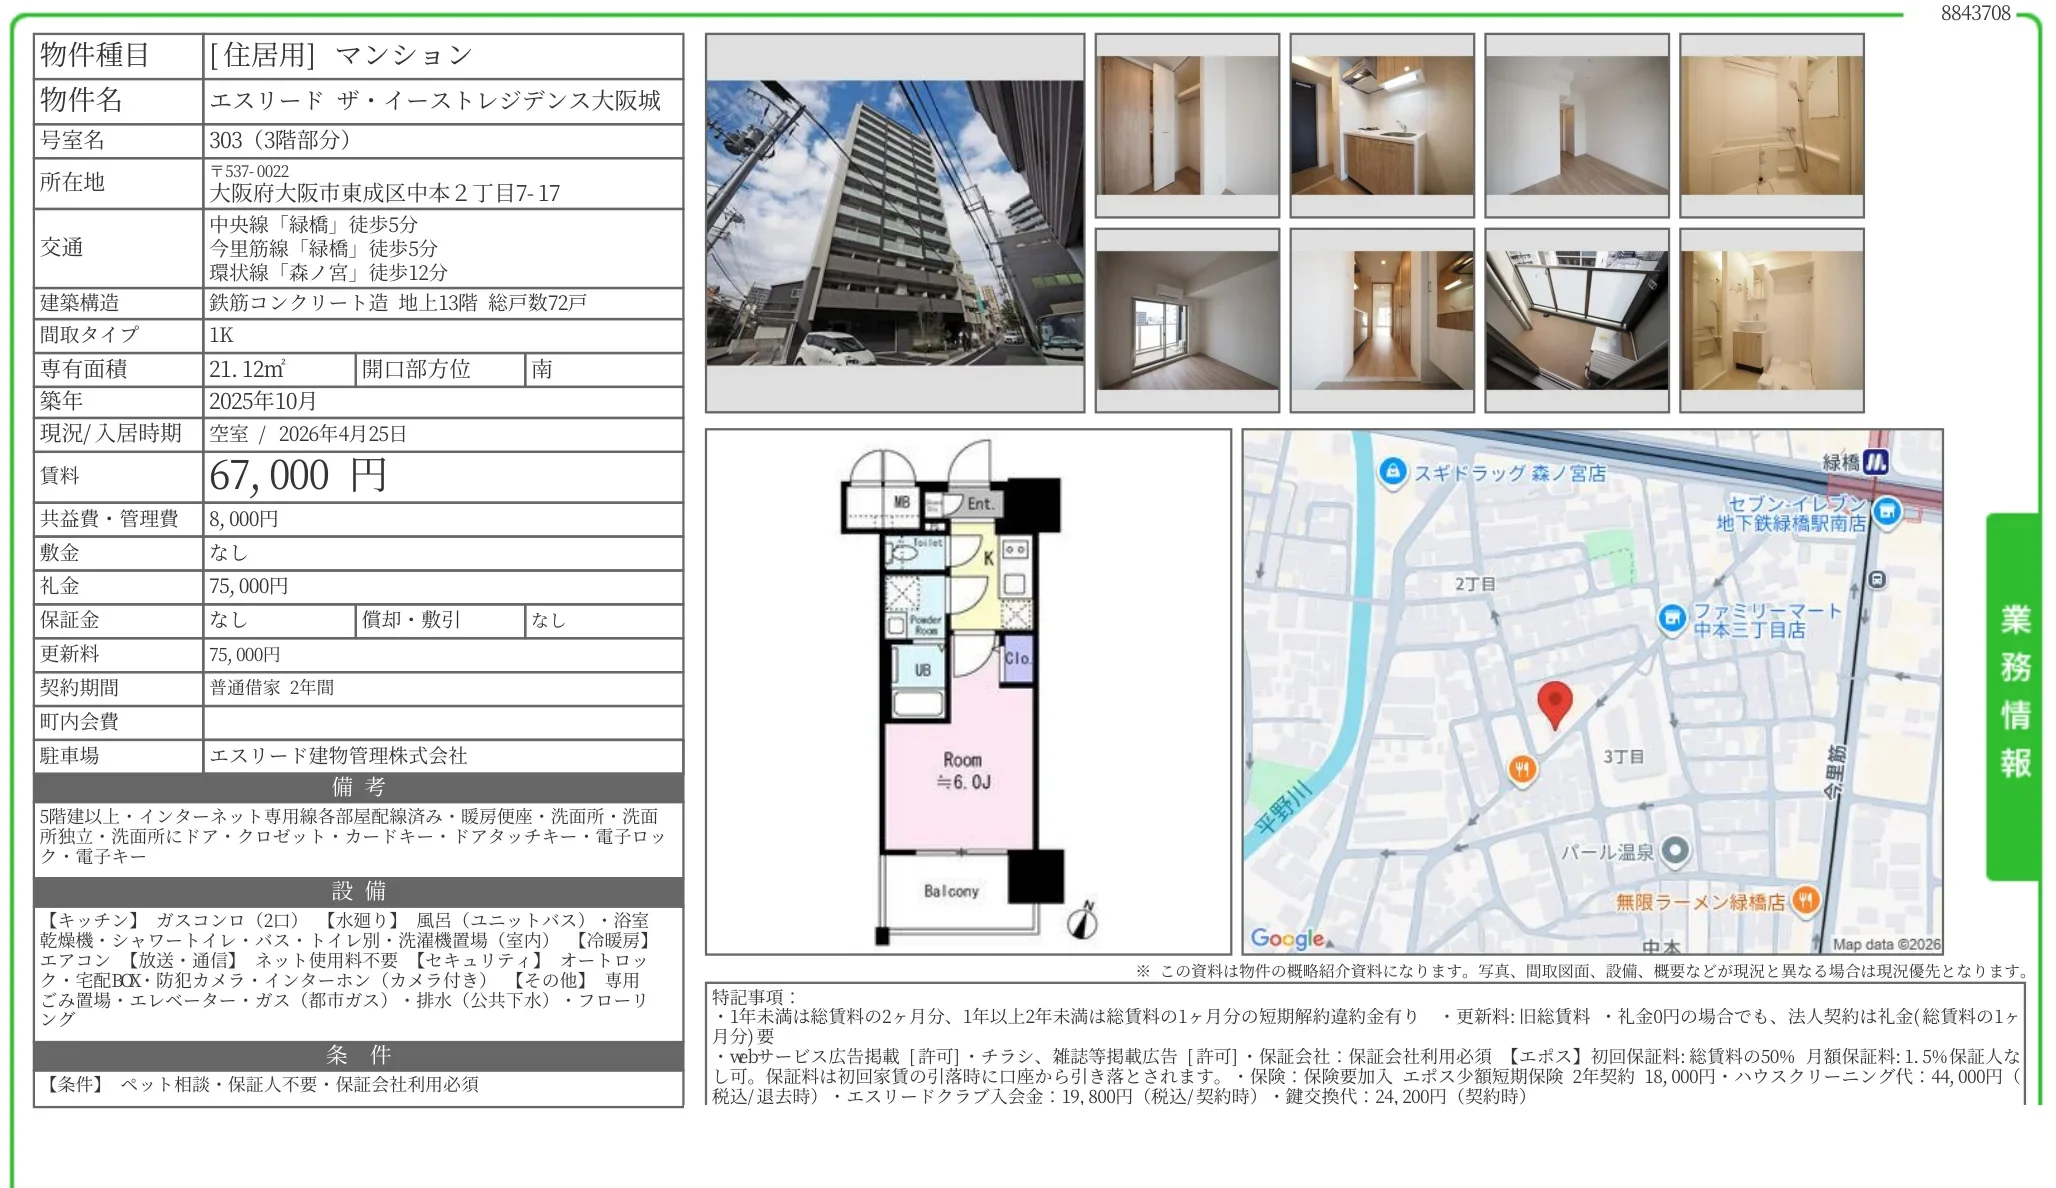
Task: Open the balcony window photo thumbnail
Action: point(1576,320)
